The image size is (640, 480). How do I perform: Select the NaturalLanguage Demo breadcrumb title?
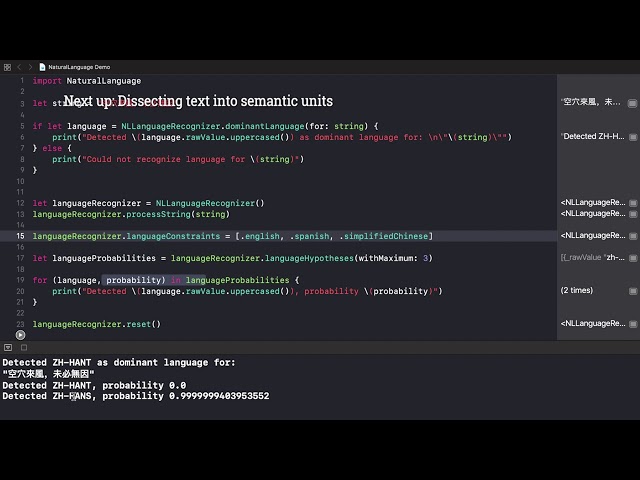click(x=79, y=67)
